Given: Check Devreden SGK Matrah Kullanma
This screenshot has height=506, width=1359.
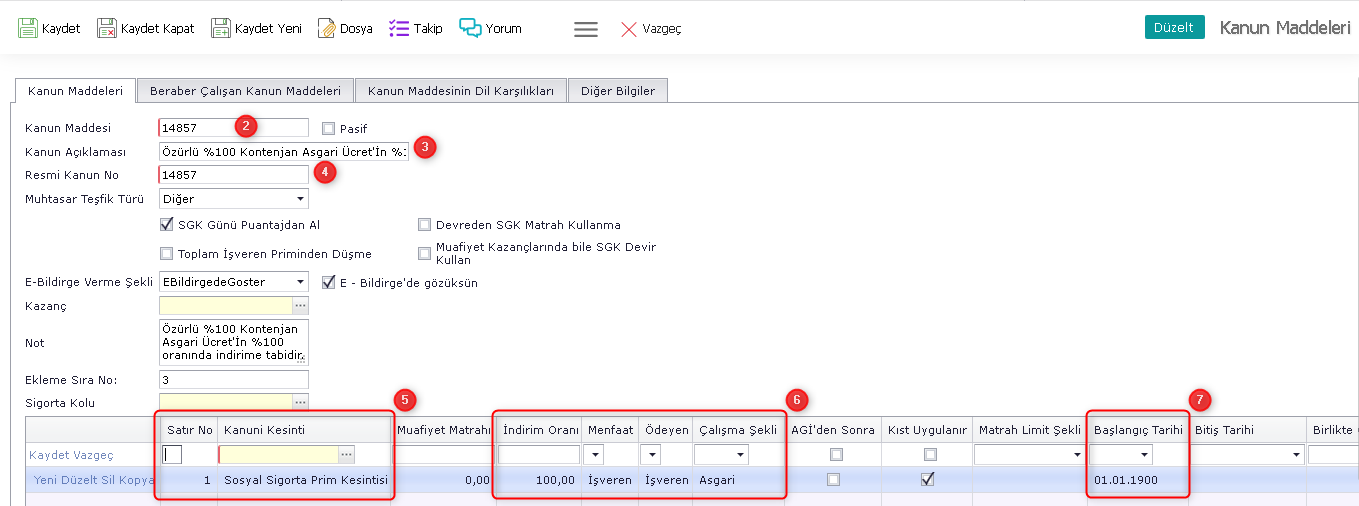Looking at the screenshot, I should (425, 225).
